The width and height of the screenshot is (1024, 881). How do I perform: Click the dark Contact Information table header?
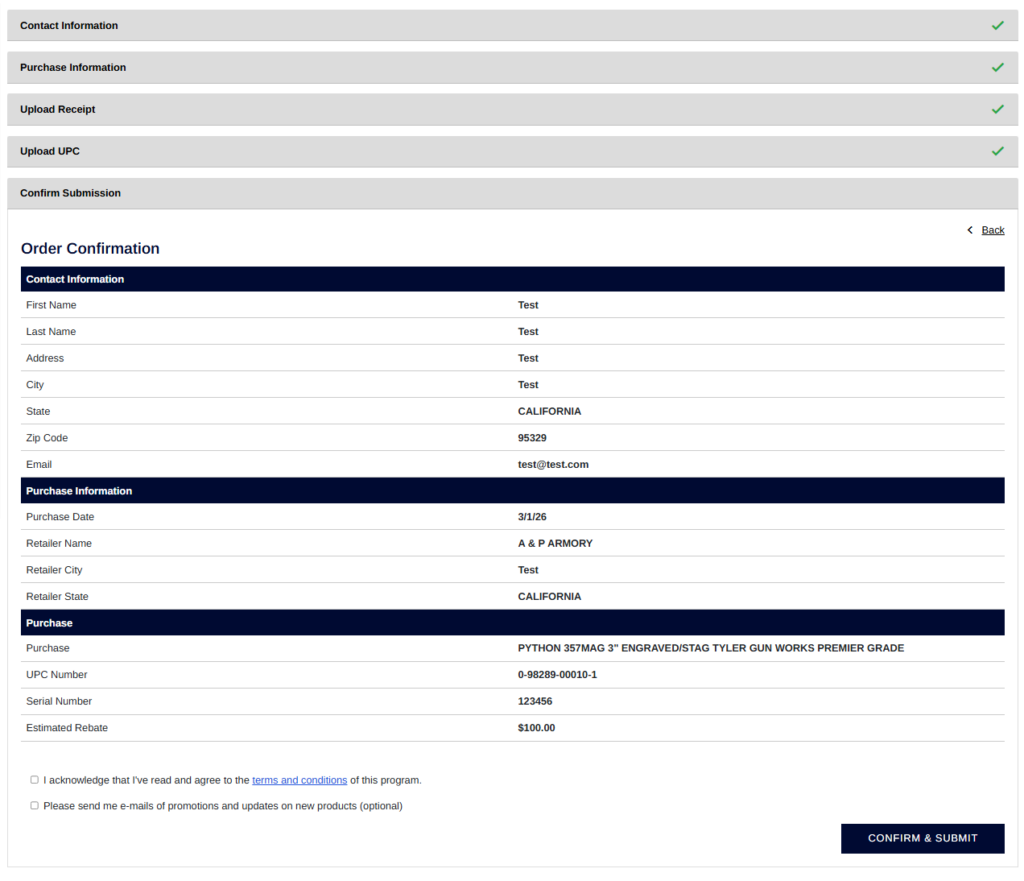tap(512, 279)
